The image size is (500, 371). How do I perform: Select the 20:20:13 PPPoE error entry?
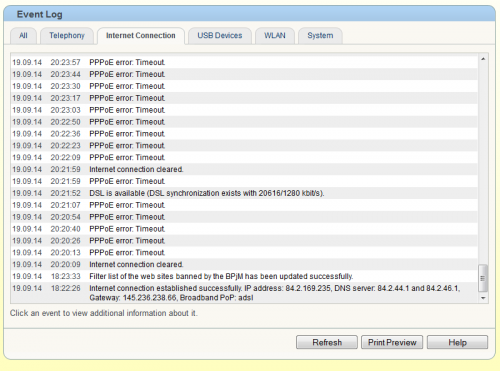(244, 253)
